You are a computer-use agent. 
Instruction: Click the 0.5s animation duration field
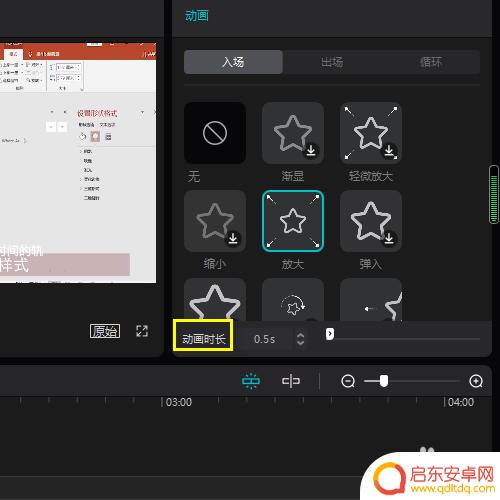265,339
